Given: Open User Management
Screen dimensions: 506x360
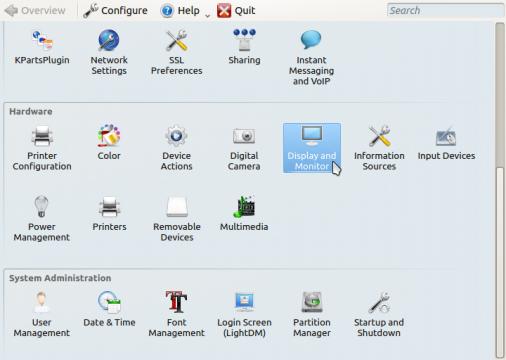Looking at the screenshot, I should pyautogui.click(x=42, y=315).
